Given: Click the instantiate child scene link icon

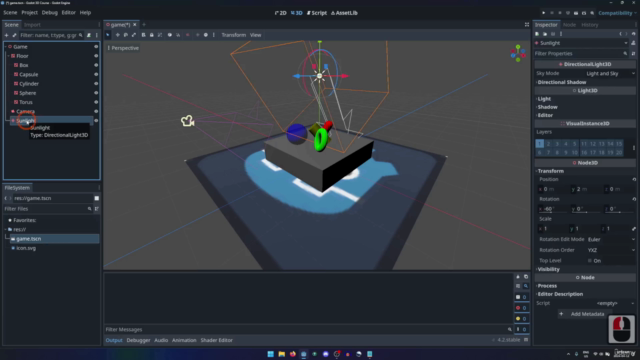Looking at the screenshot, I should coord(14,35).
